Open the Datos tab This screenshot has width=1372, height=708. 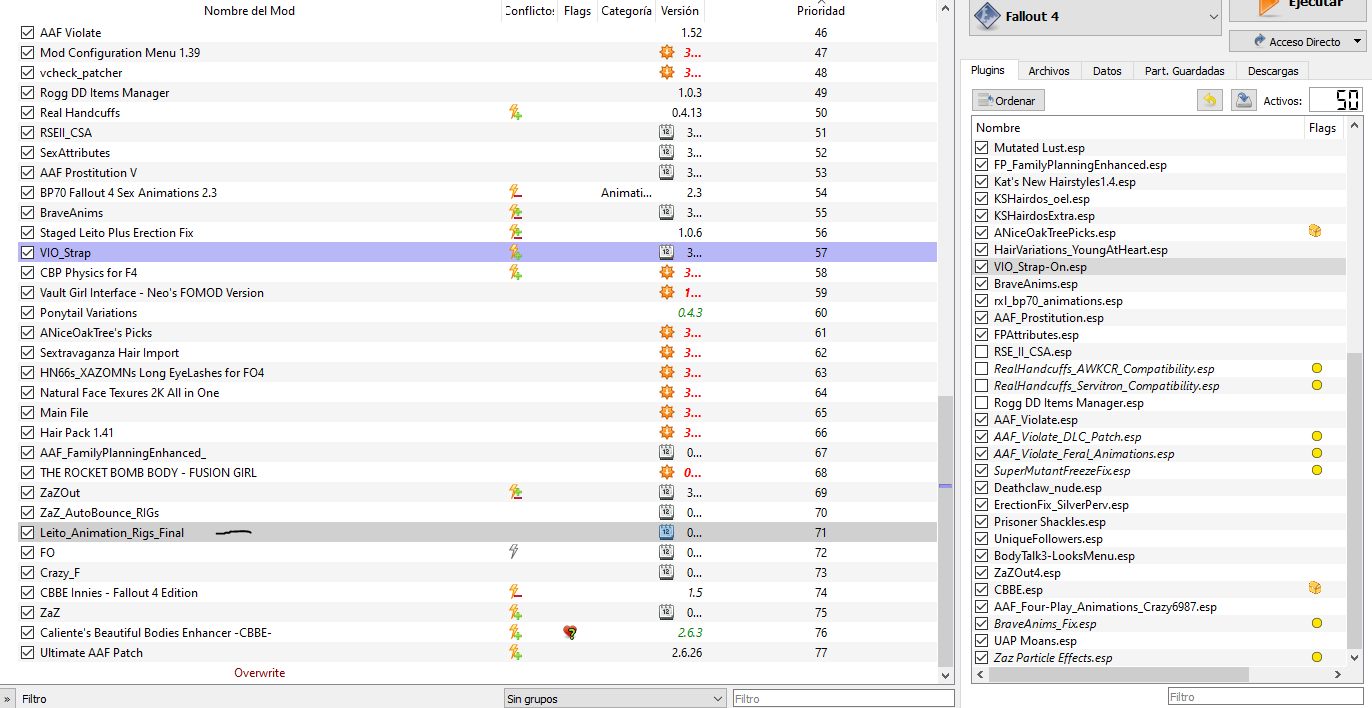1107,71
